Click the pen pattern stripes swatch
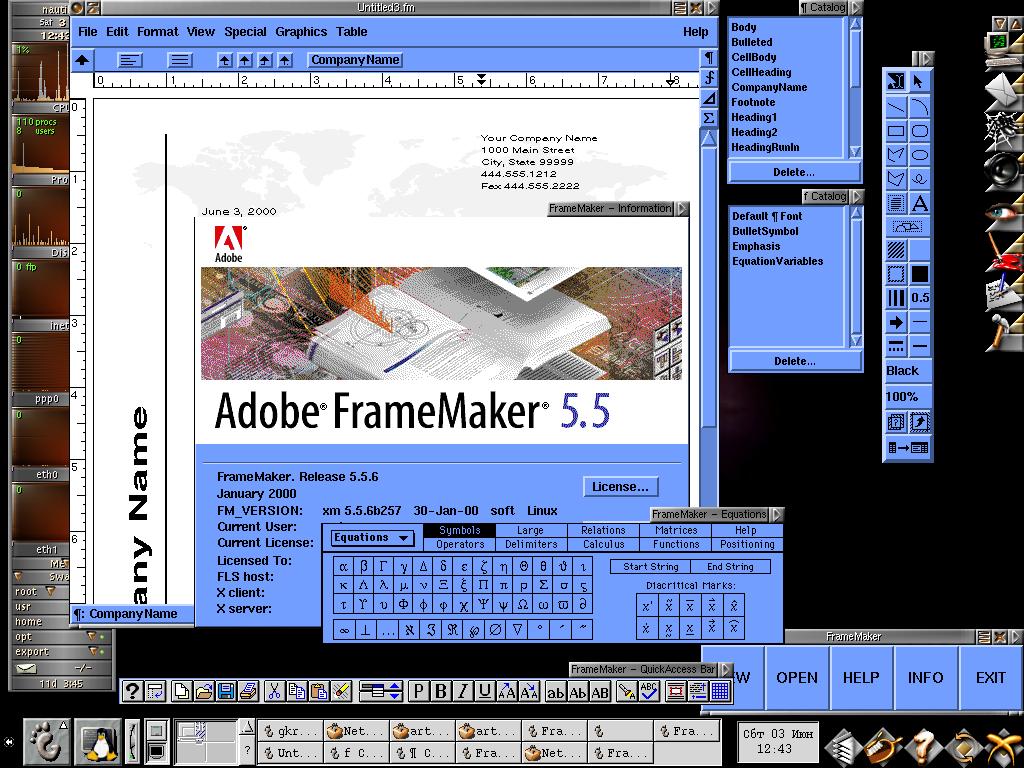 tap(896, 298)
